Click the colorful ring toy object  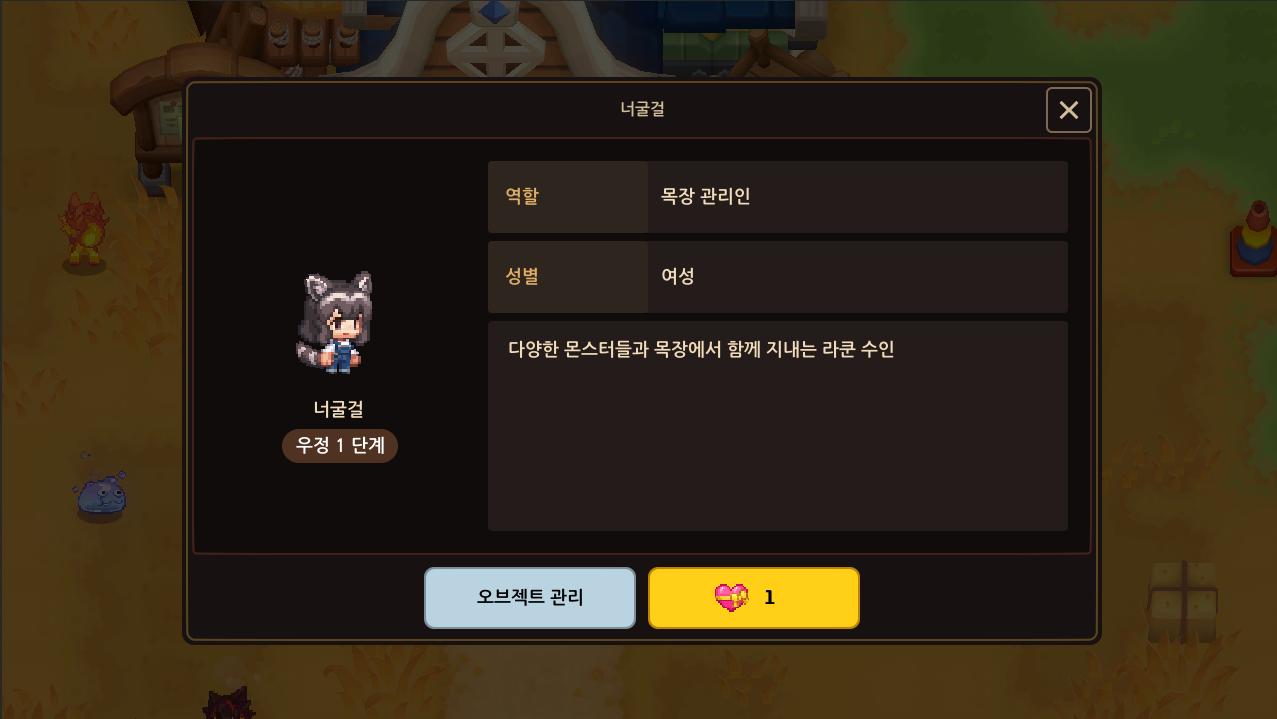(x=1255, y=238)
